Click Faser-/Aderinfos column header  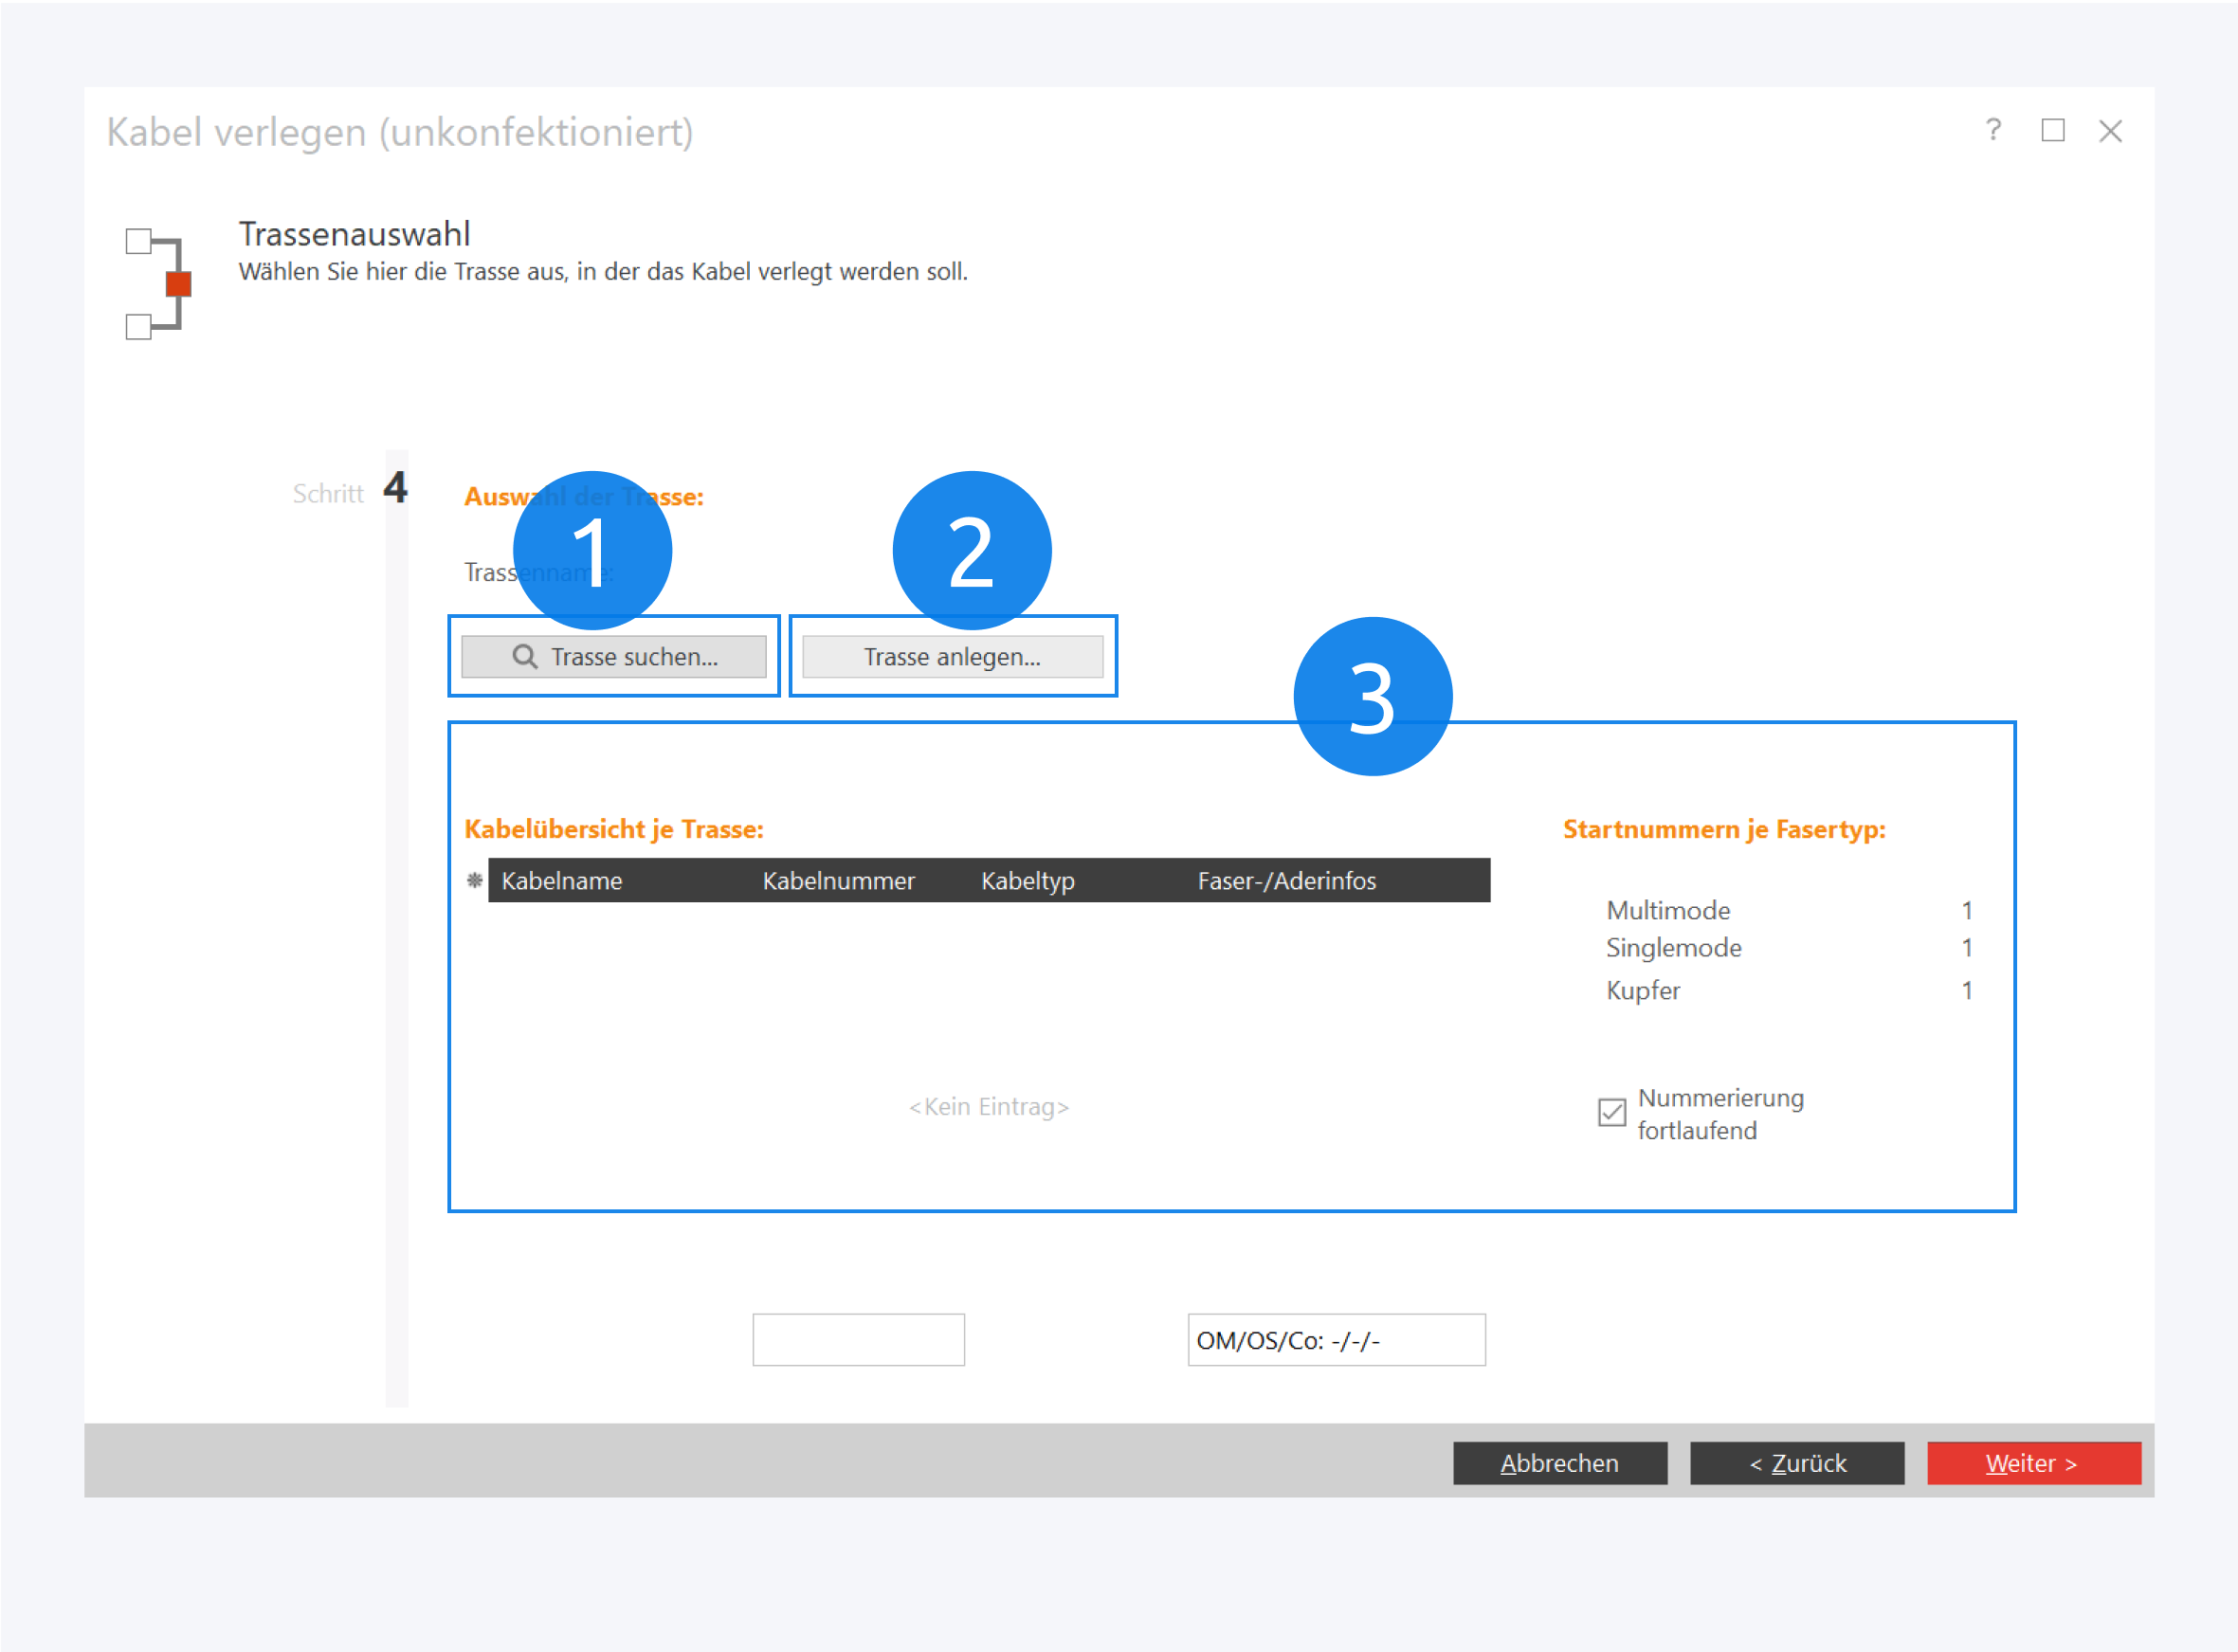pos(1287,881)
